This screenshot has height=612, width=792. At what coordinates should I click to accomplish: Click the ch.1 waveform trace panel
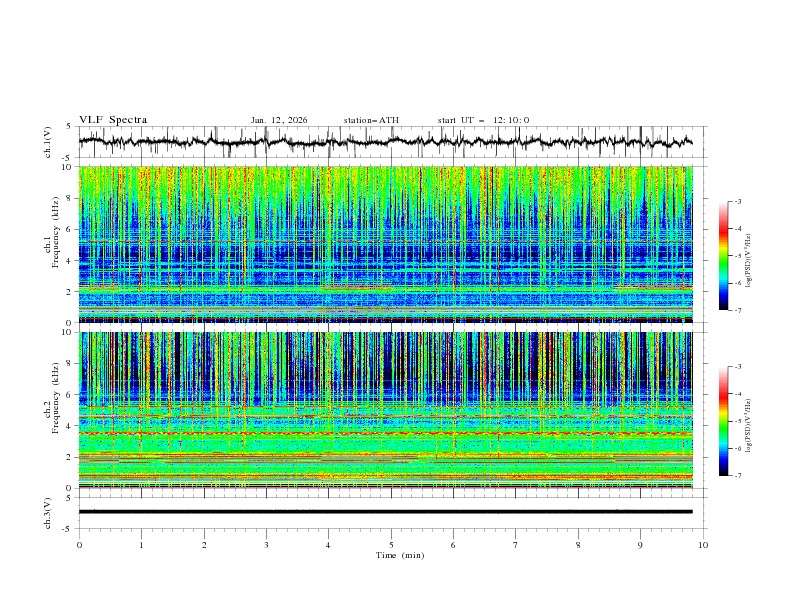[390, 142]
